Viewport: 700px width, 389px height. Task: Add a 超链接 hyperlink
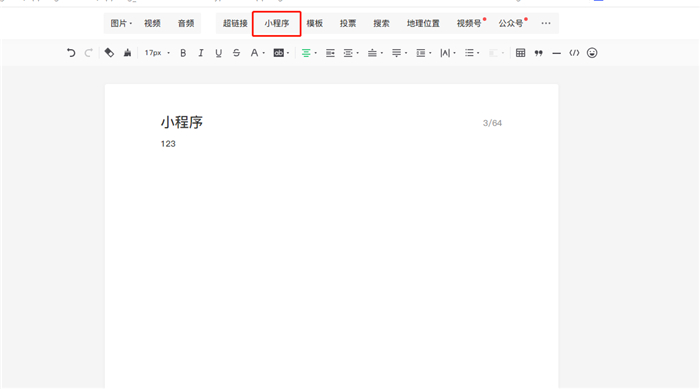pos(235,23)
